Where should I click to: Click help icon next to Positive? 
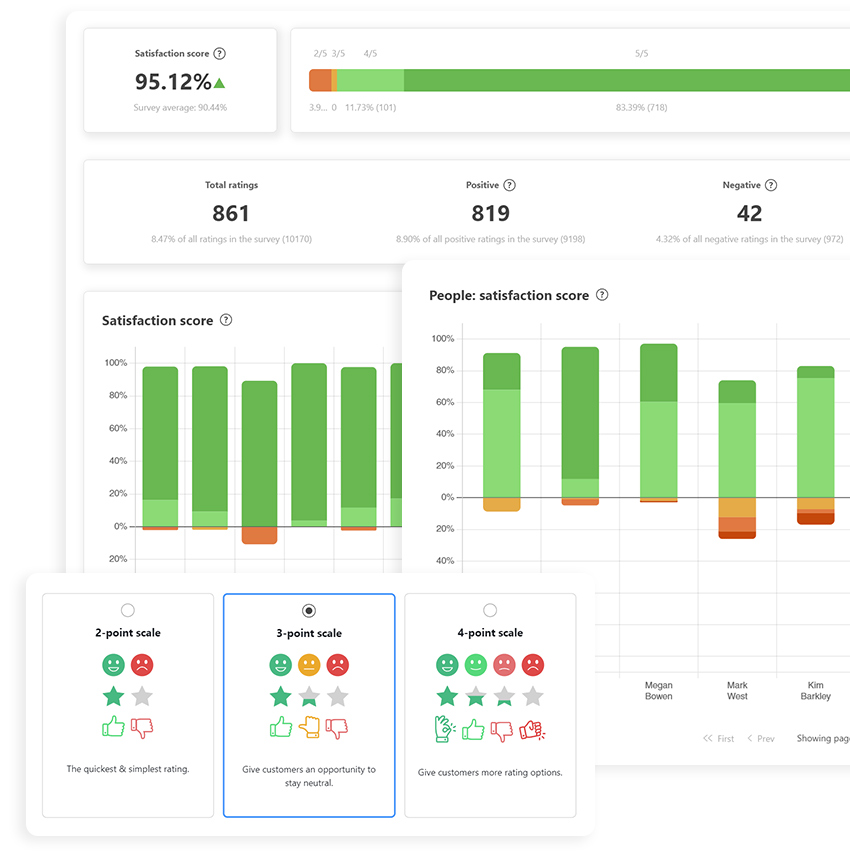coord(509,185)
